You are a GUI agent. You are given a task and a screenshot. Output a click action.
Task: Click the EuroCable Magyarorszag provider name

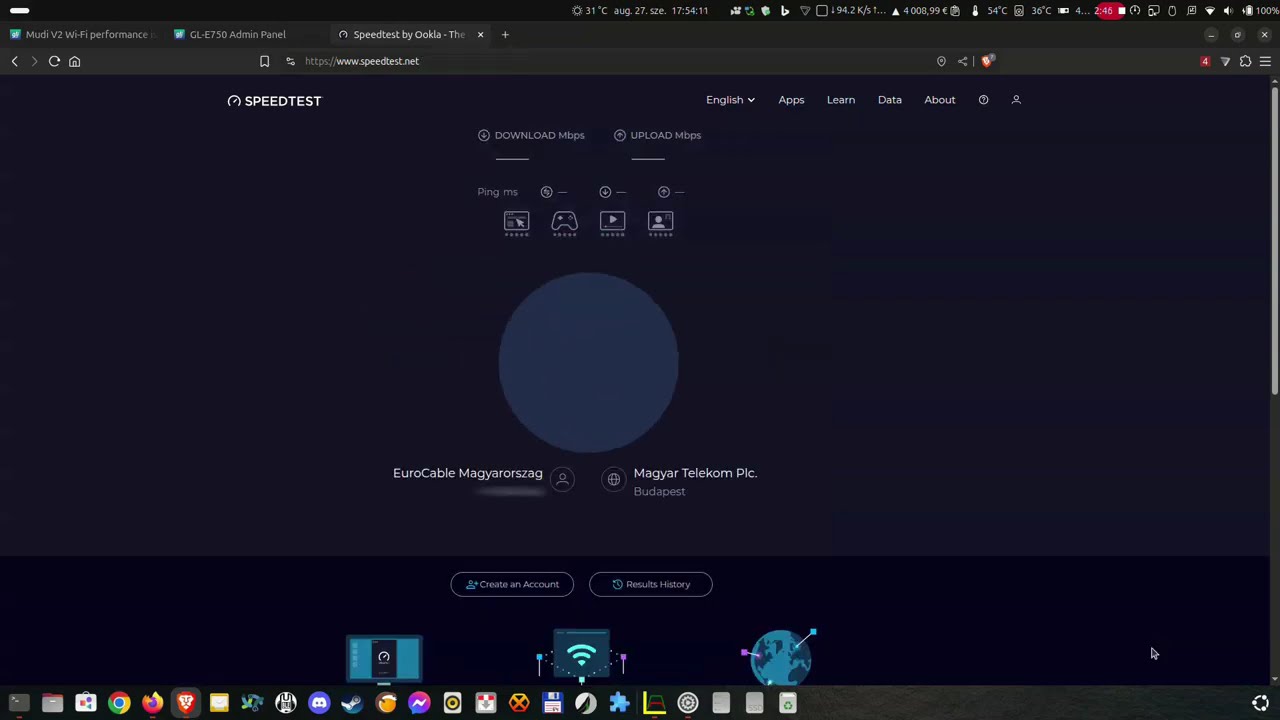pyautogui.click(x=468, y=473)
